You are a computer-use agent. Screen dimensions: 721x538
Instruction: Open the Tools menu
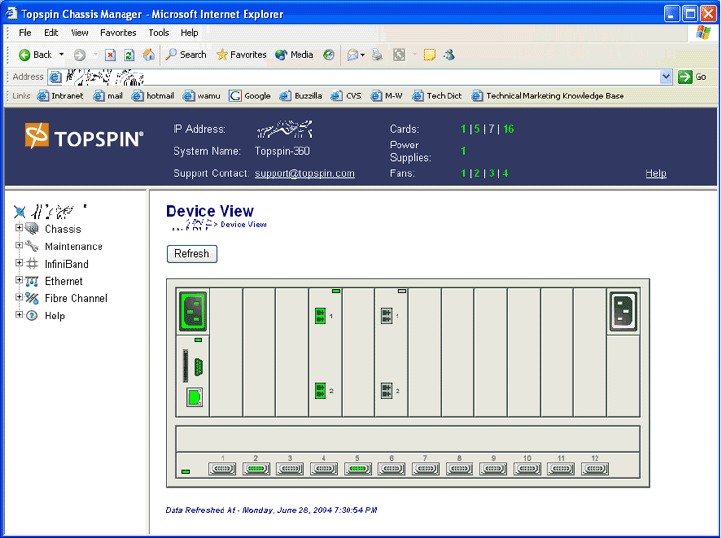pyautogui.click(x=158, y=33)
